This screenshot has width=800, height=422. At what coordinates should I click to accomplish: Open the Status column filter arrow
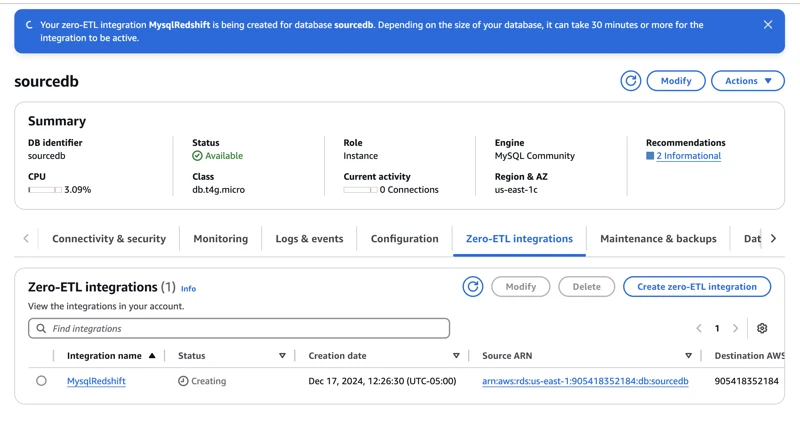click(282, 356)
